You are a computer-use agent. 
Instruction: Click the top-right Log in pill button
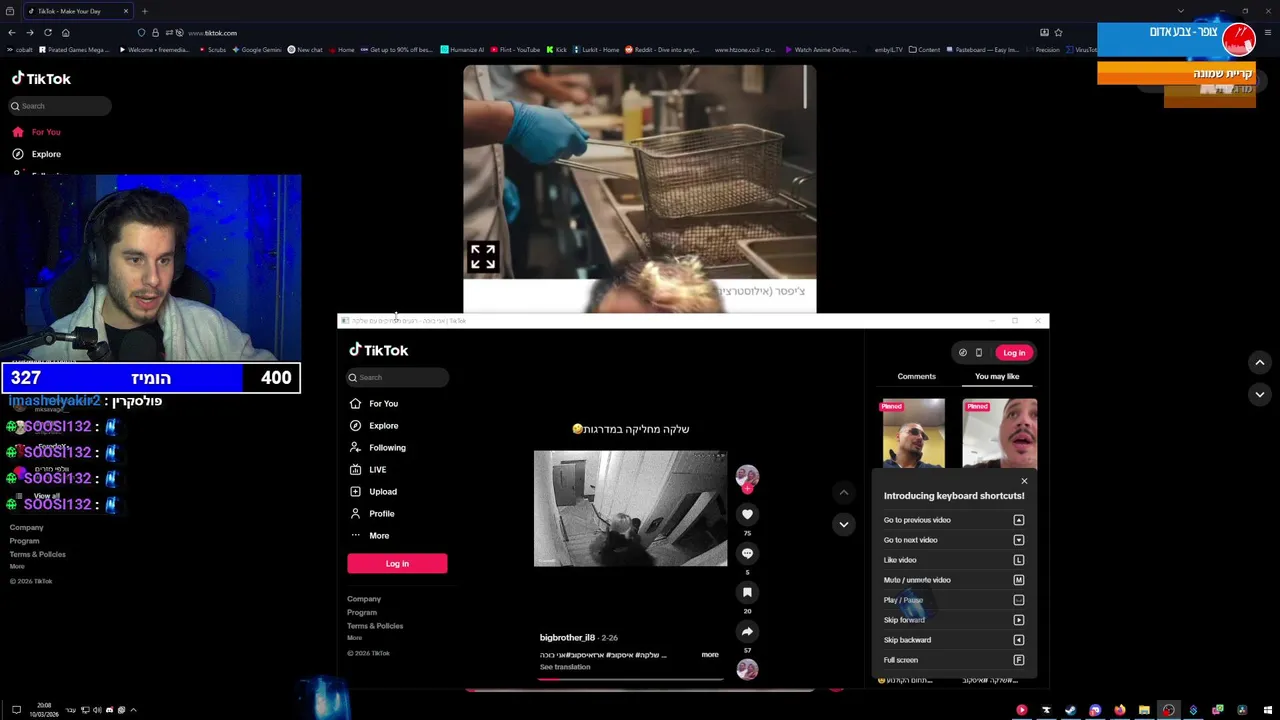click(x=1014, y=352)
